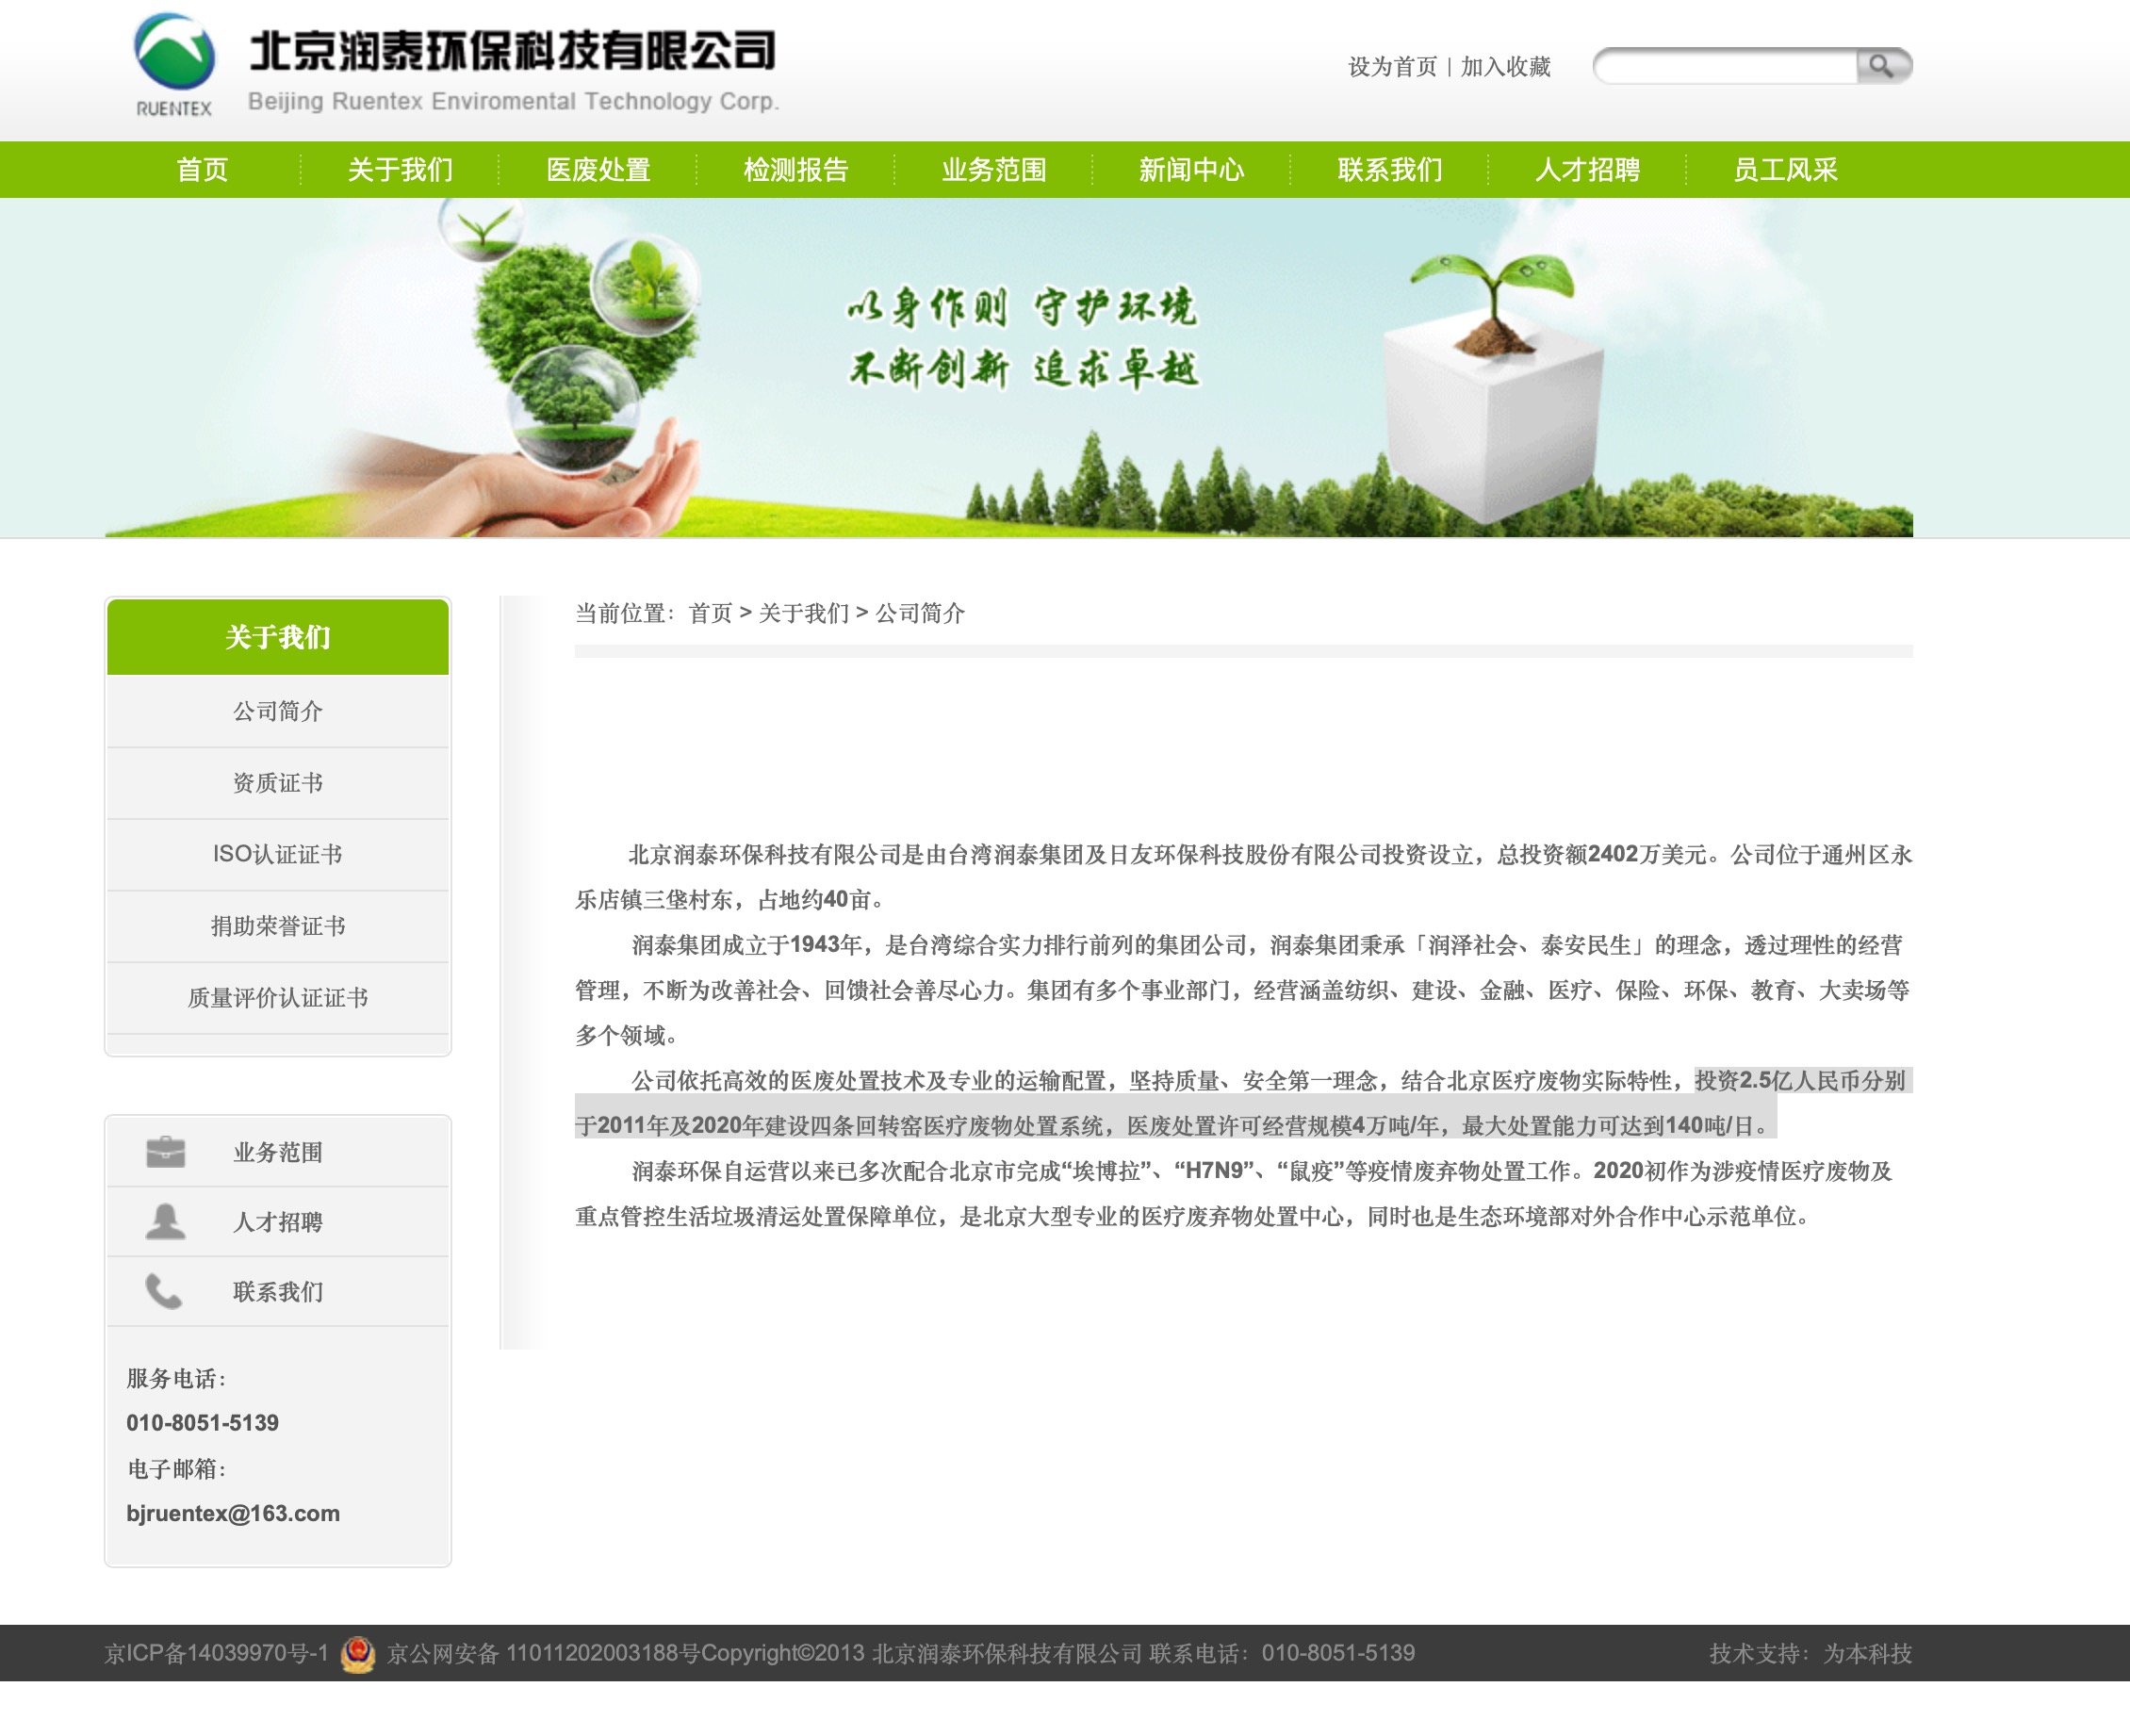Open 首页 in the green navigation bar
Screen dimensions: 2130x1736
pyautogui.click(x=202, y=170)
